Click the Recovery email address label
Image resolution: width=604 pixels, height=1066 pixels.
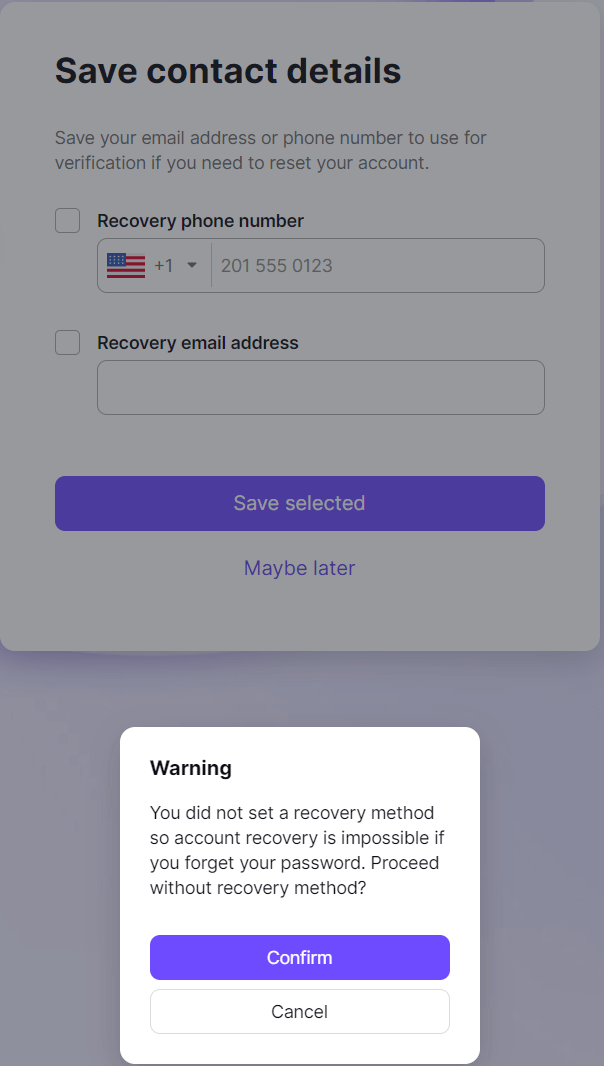pos(198,343)
